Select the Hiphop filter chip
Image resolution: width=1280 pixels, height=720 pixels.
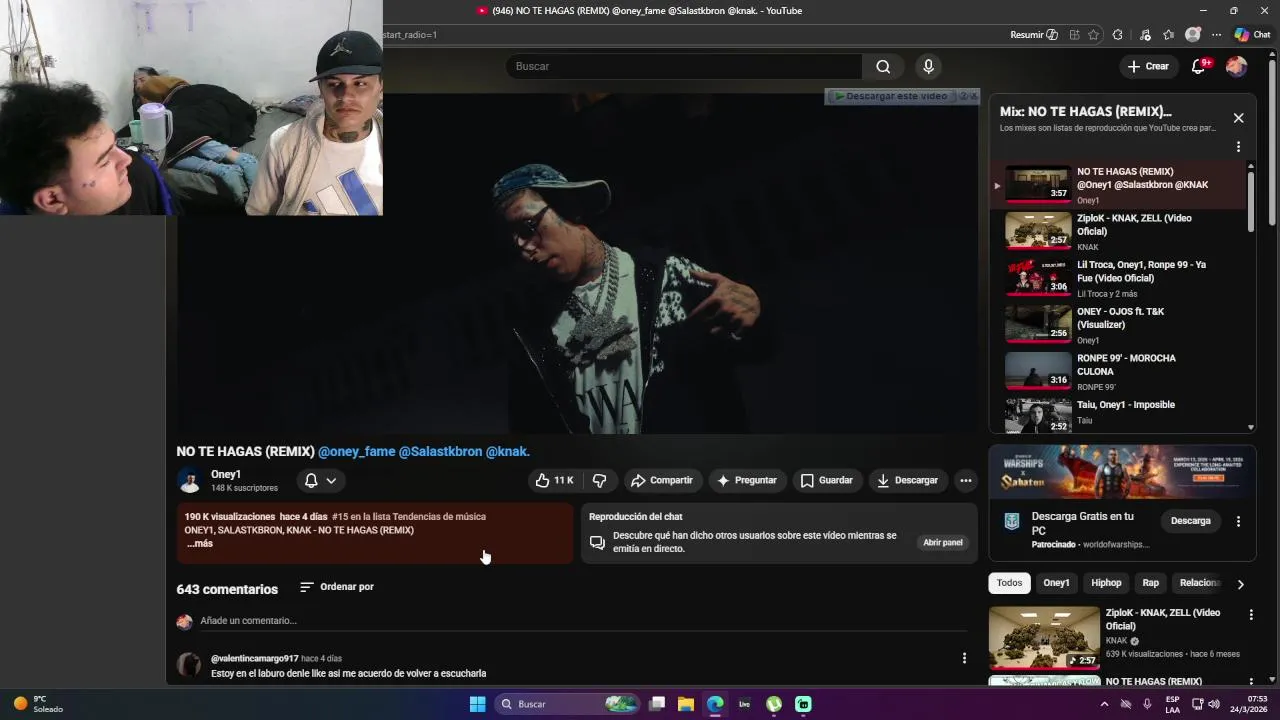point(1106,583)
